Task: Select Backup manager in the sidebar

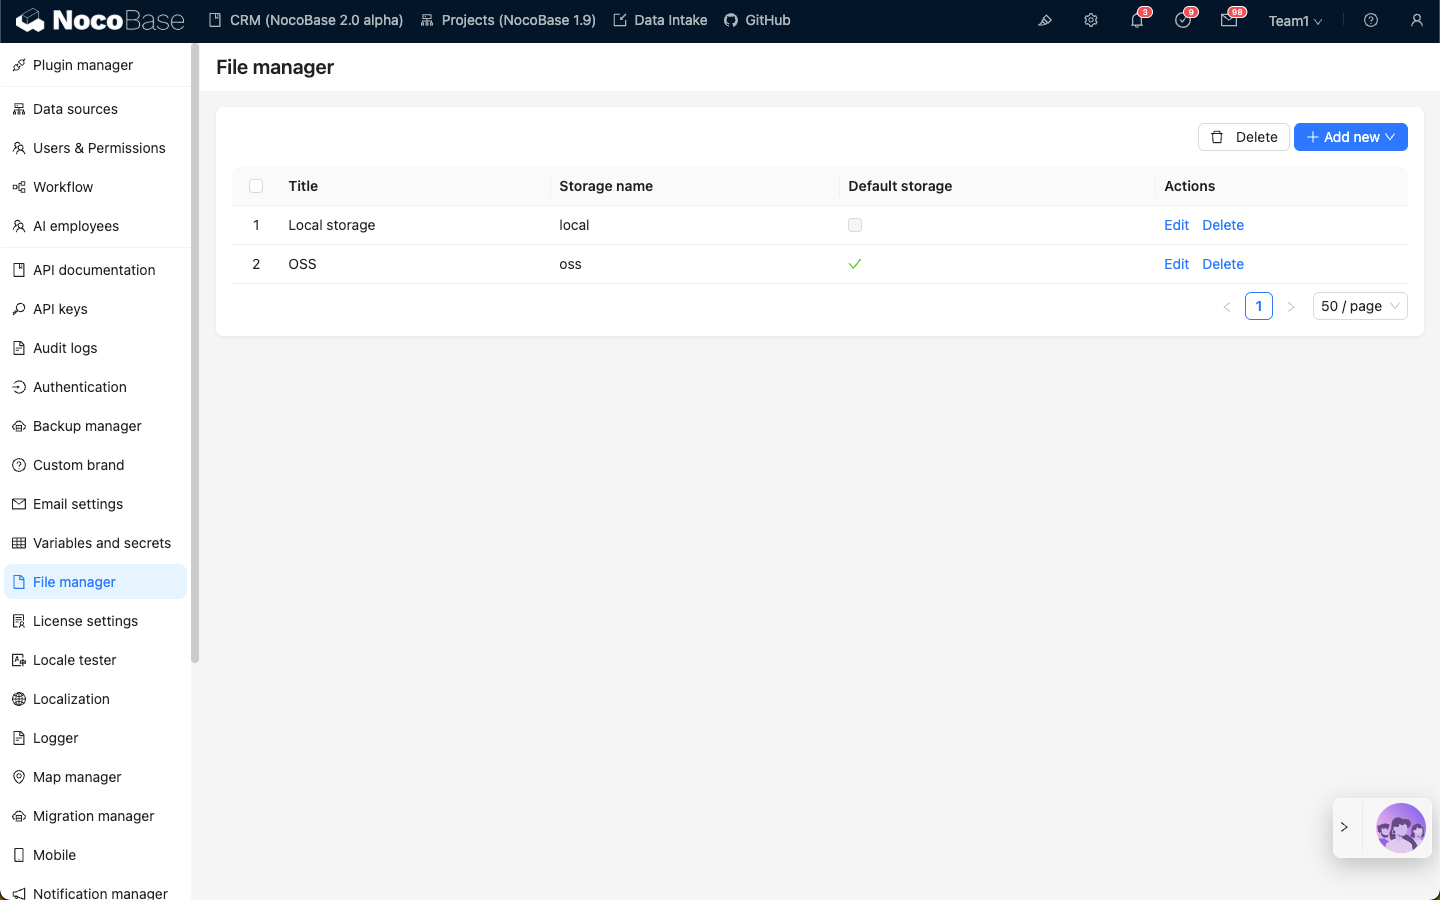Action: click(87, 426)
